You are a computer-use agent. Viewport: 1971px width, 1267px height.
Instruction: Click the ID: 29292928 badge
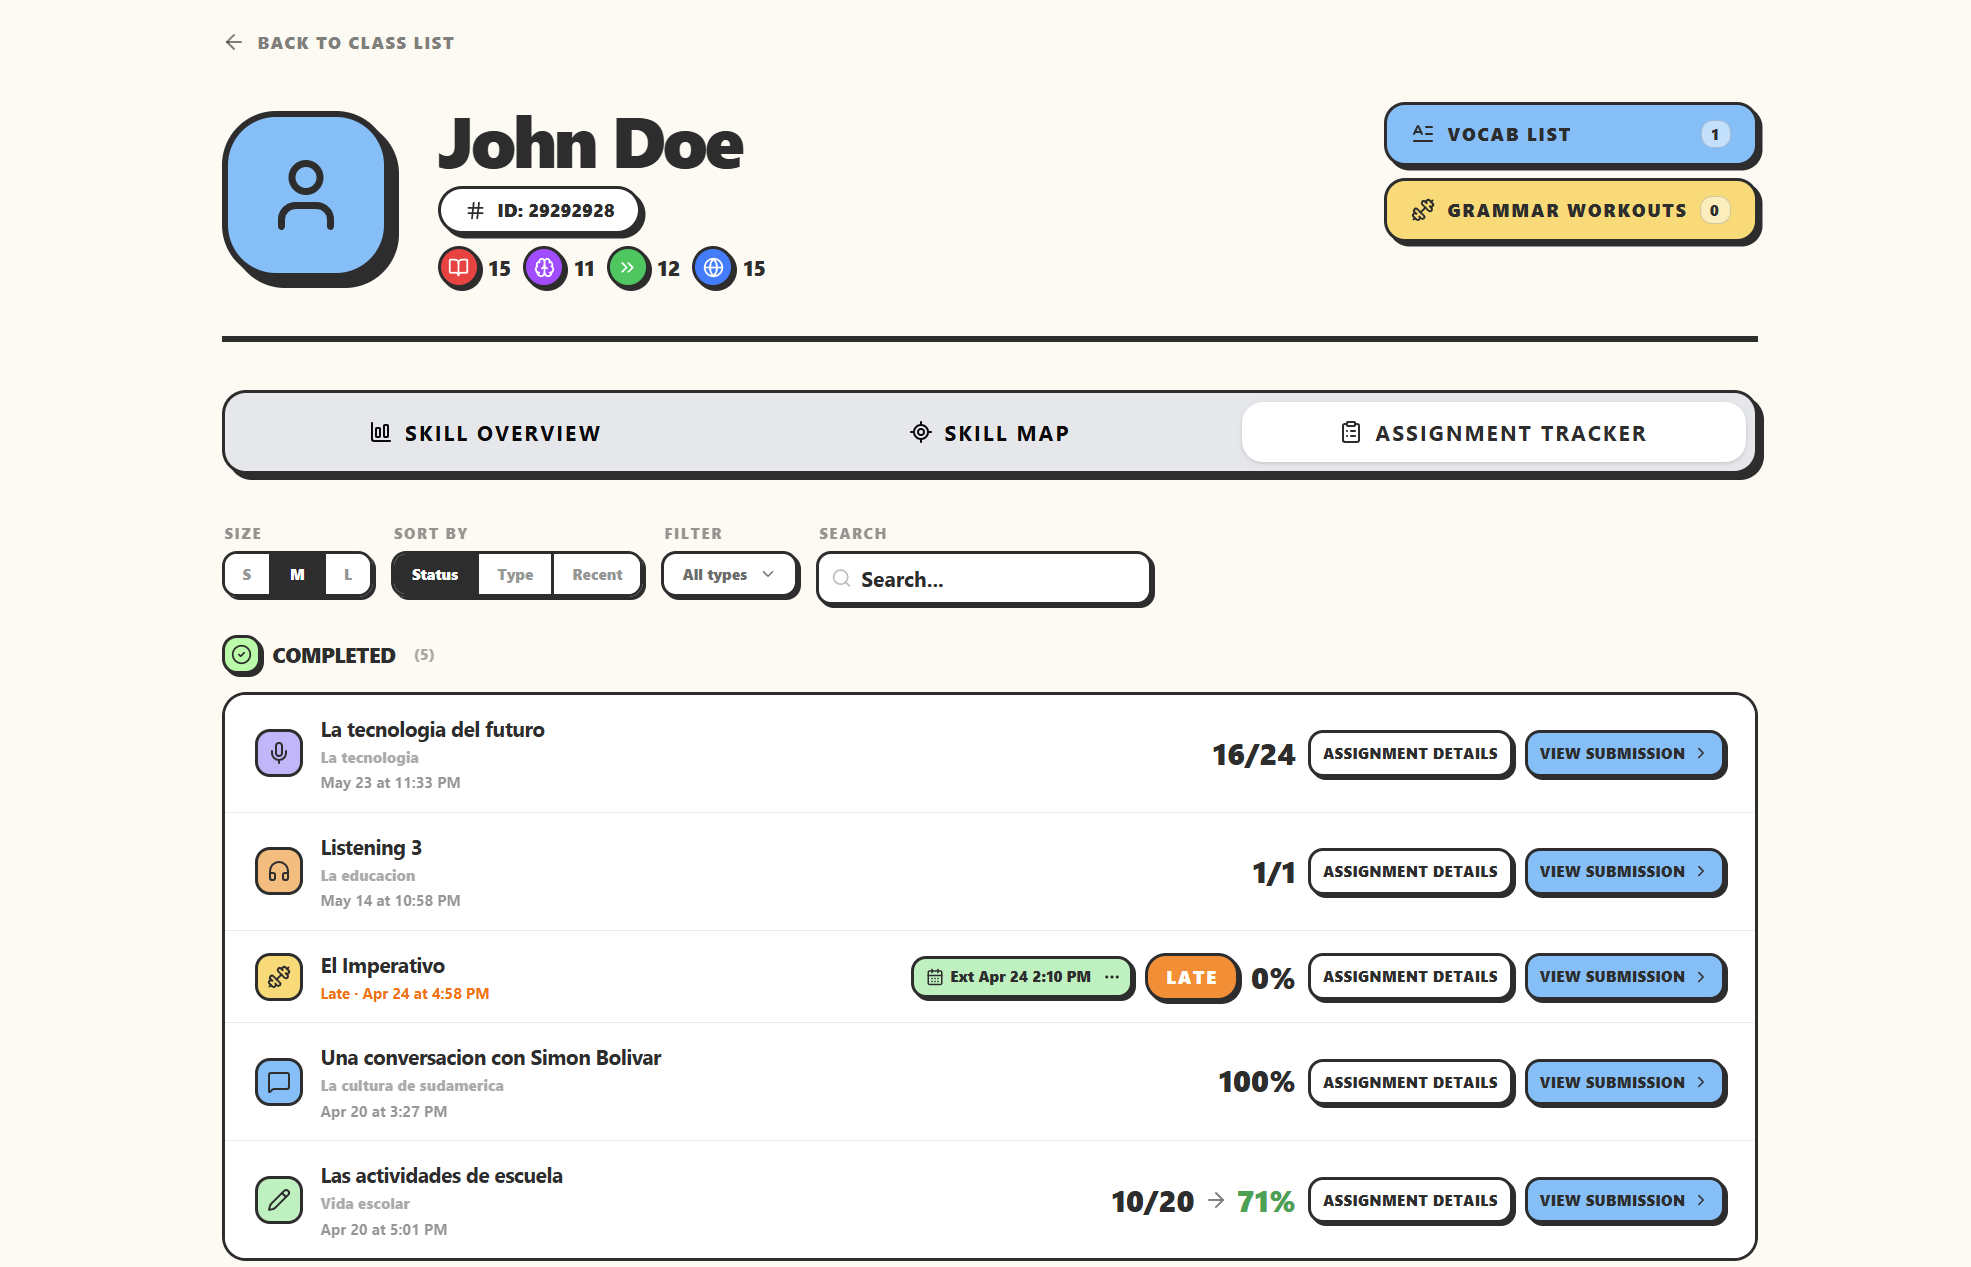[540, 211]
